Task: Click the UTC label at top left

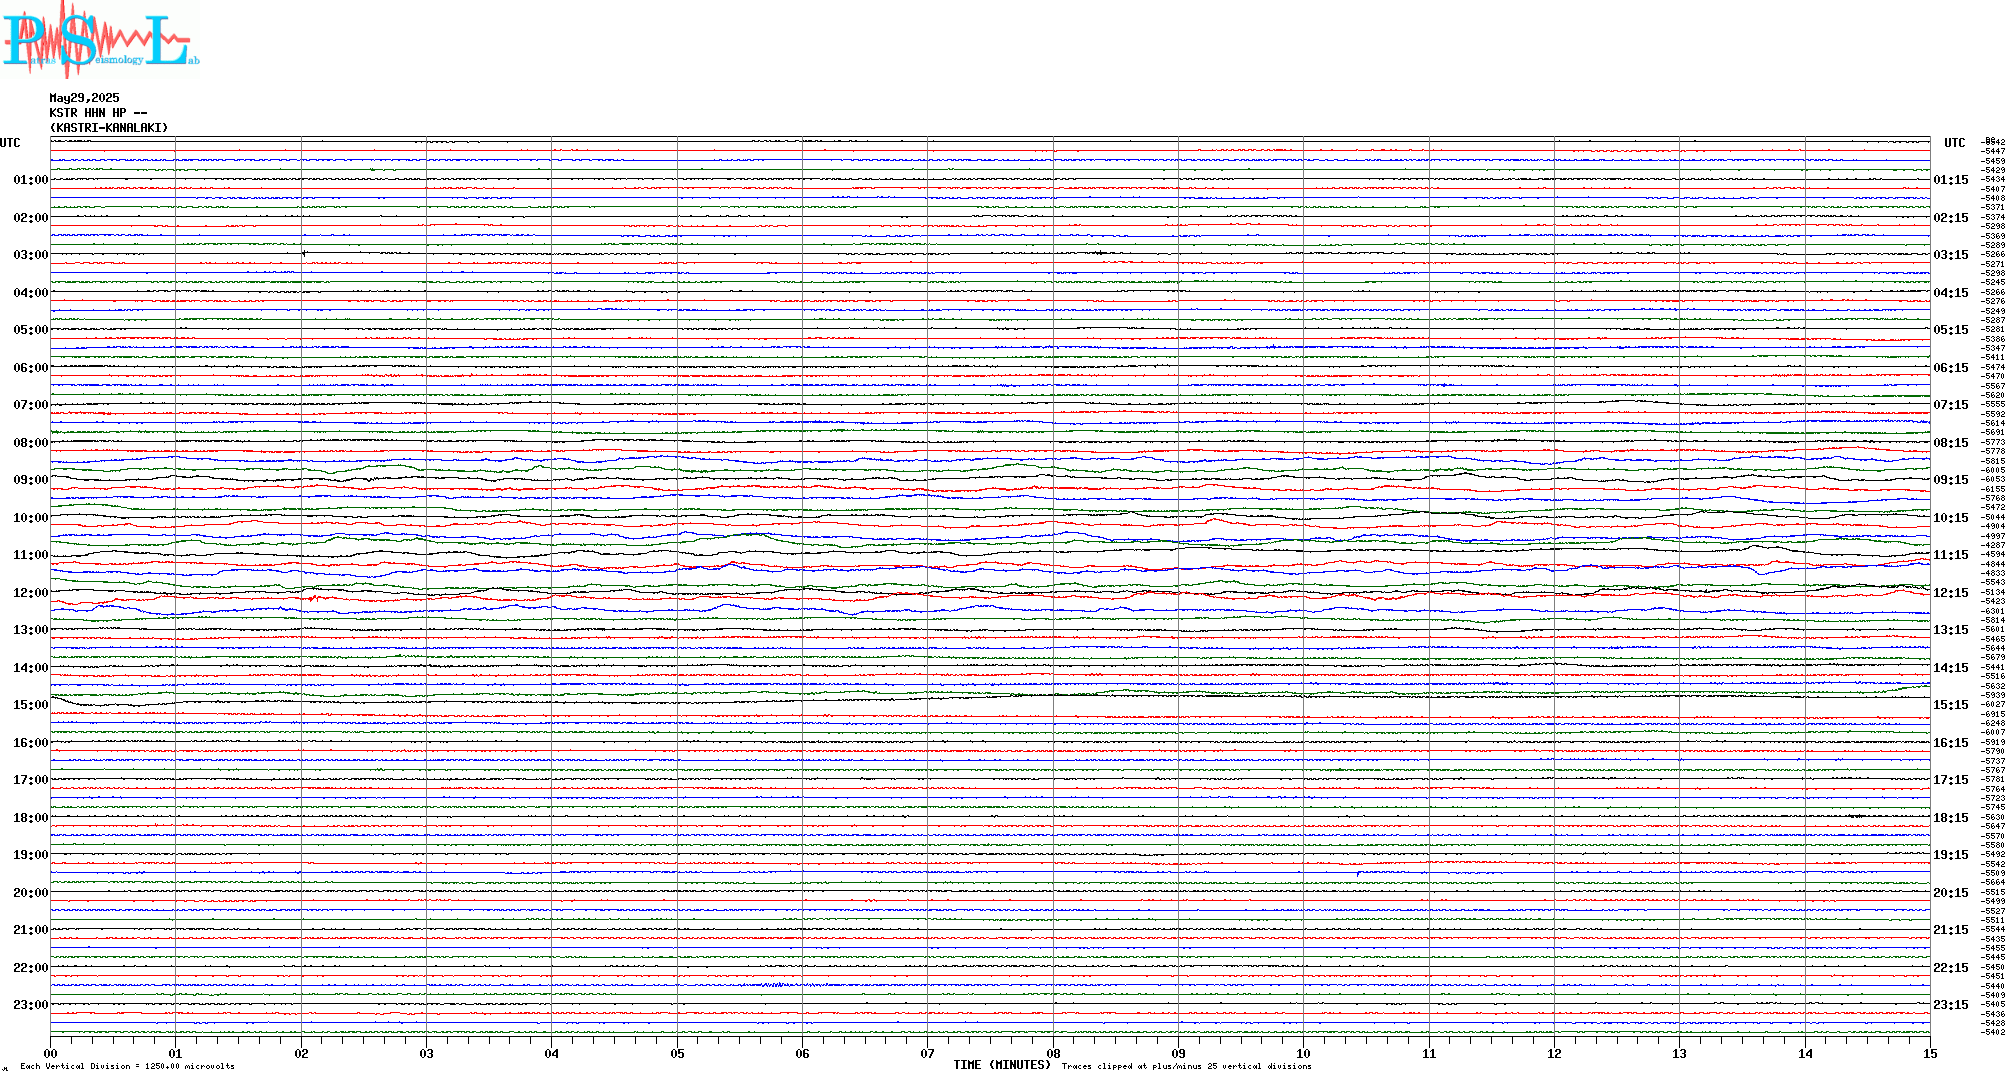Action: [10, 143]
